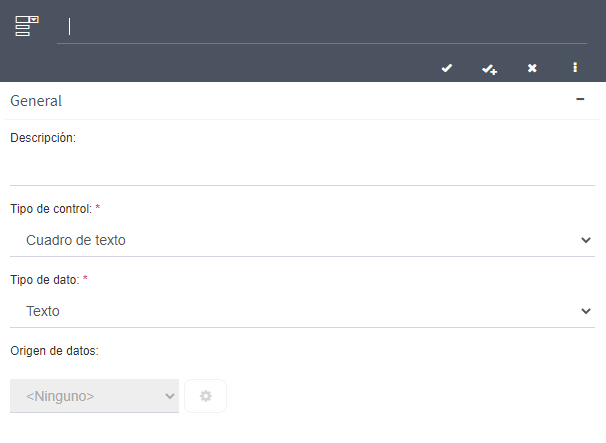
Task: Open the Cuadro de texto control type dropdown
Action: (x=302, y=240)
